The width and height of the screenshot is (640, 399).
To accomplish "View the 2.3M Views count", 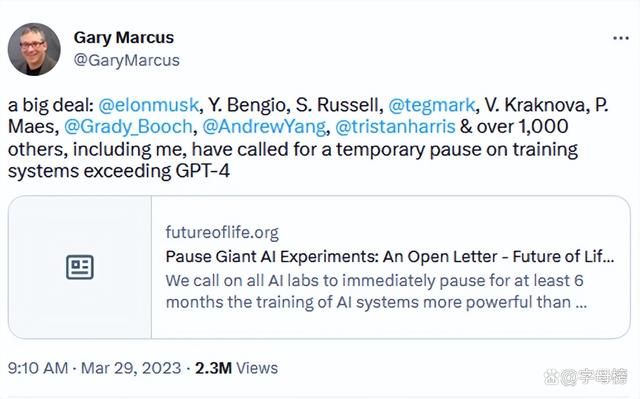I will pyautogui.click(x=236, y=368).
